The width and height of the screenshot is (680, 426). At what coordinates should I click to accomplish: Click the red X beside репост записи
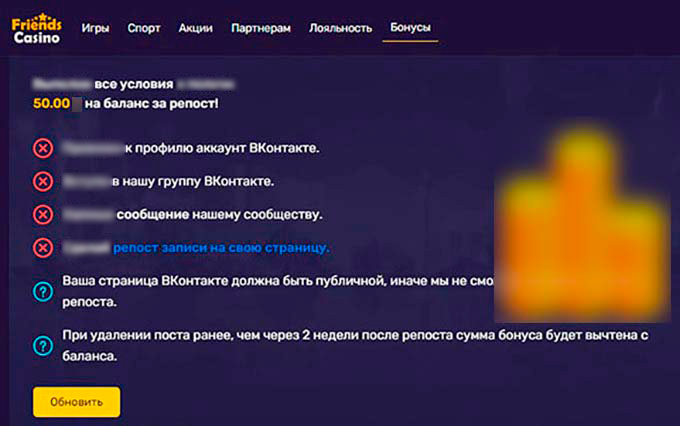43,248
